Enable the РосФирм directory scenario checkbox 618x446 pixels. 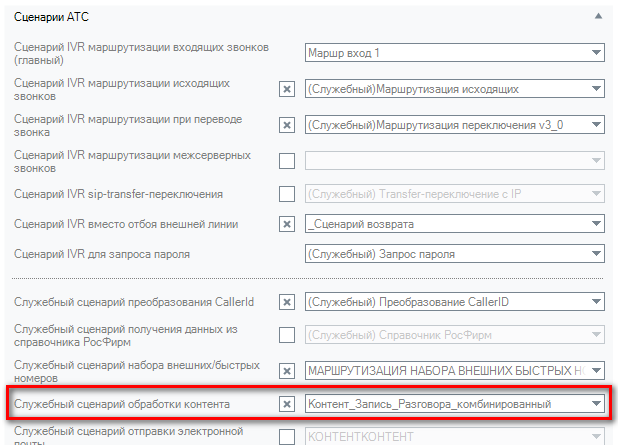pyautogui.click(x=287, y=334)
